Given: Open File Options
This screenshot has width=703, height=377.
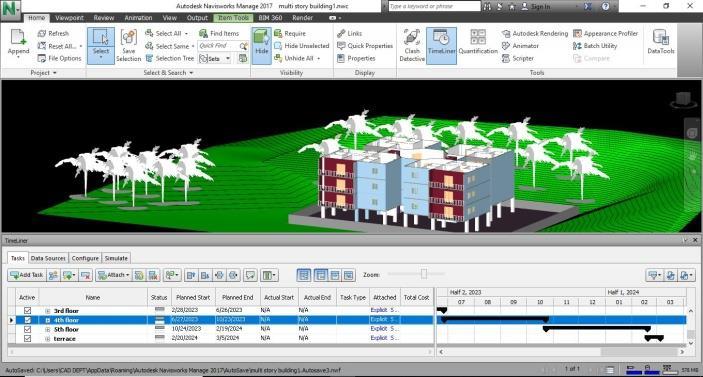Looking at the screenshot, I should (60, 58).
